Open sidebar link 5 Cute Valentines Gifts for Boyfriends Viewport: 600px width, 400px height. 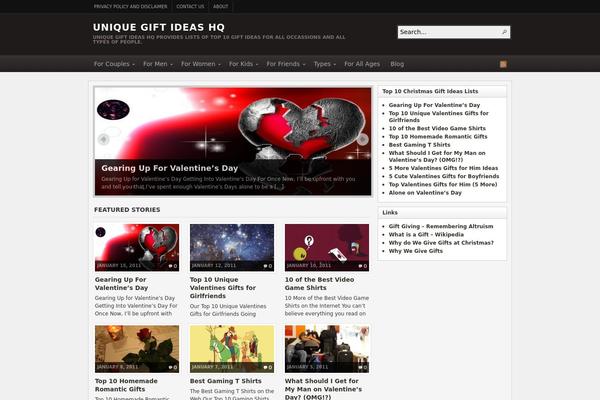pos(444,176)
